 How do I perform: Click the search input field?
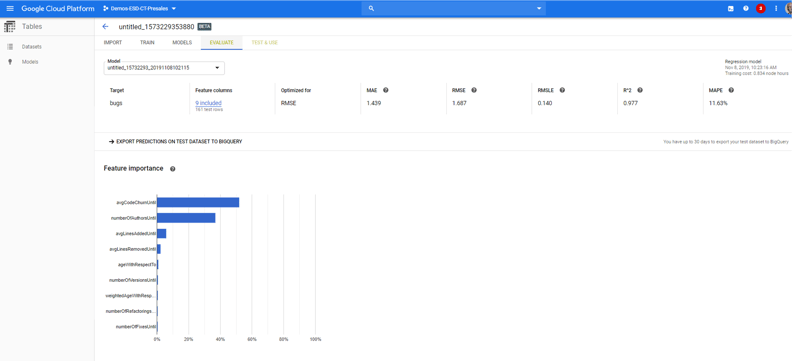(454, 9)
